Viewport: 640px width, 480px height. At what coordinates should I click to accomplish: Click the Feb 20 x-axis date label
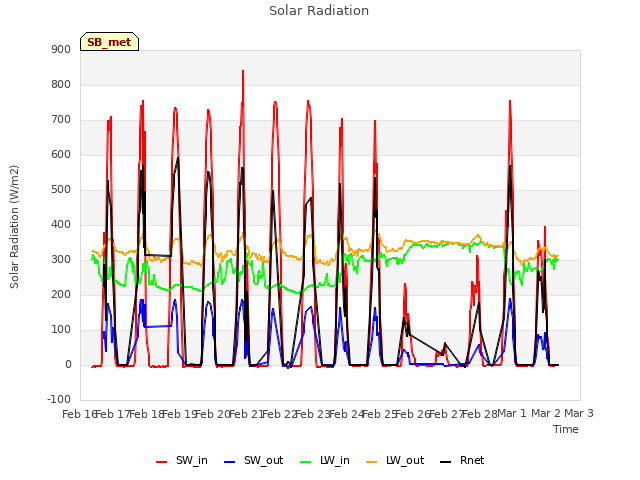click(213, 414)
